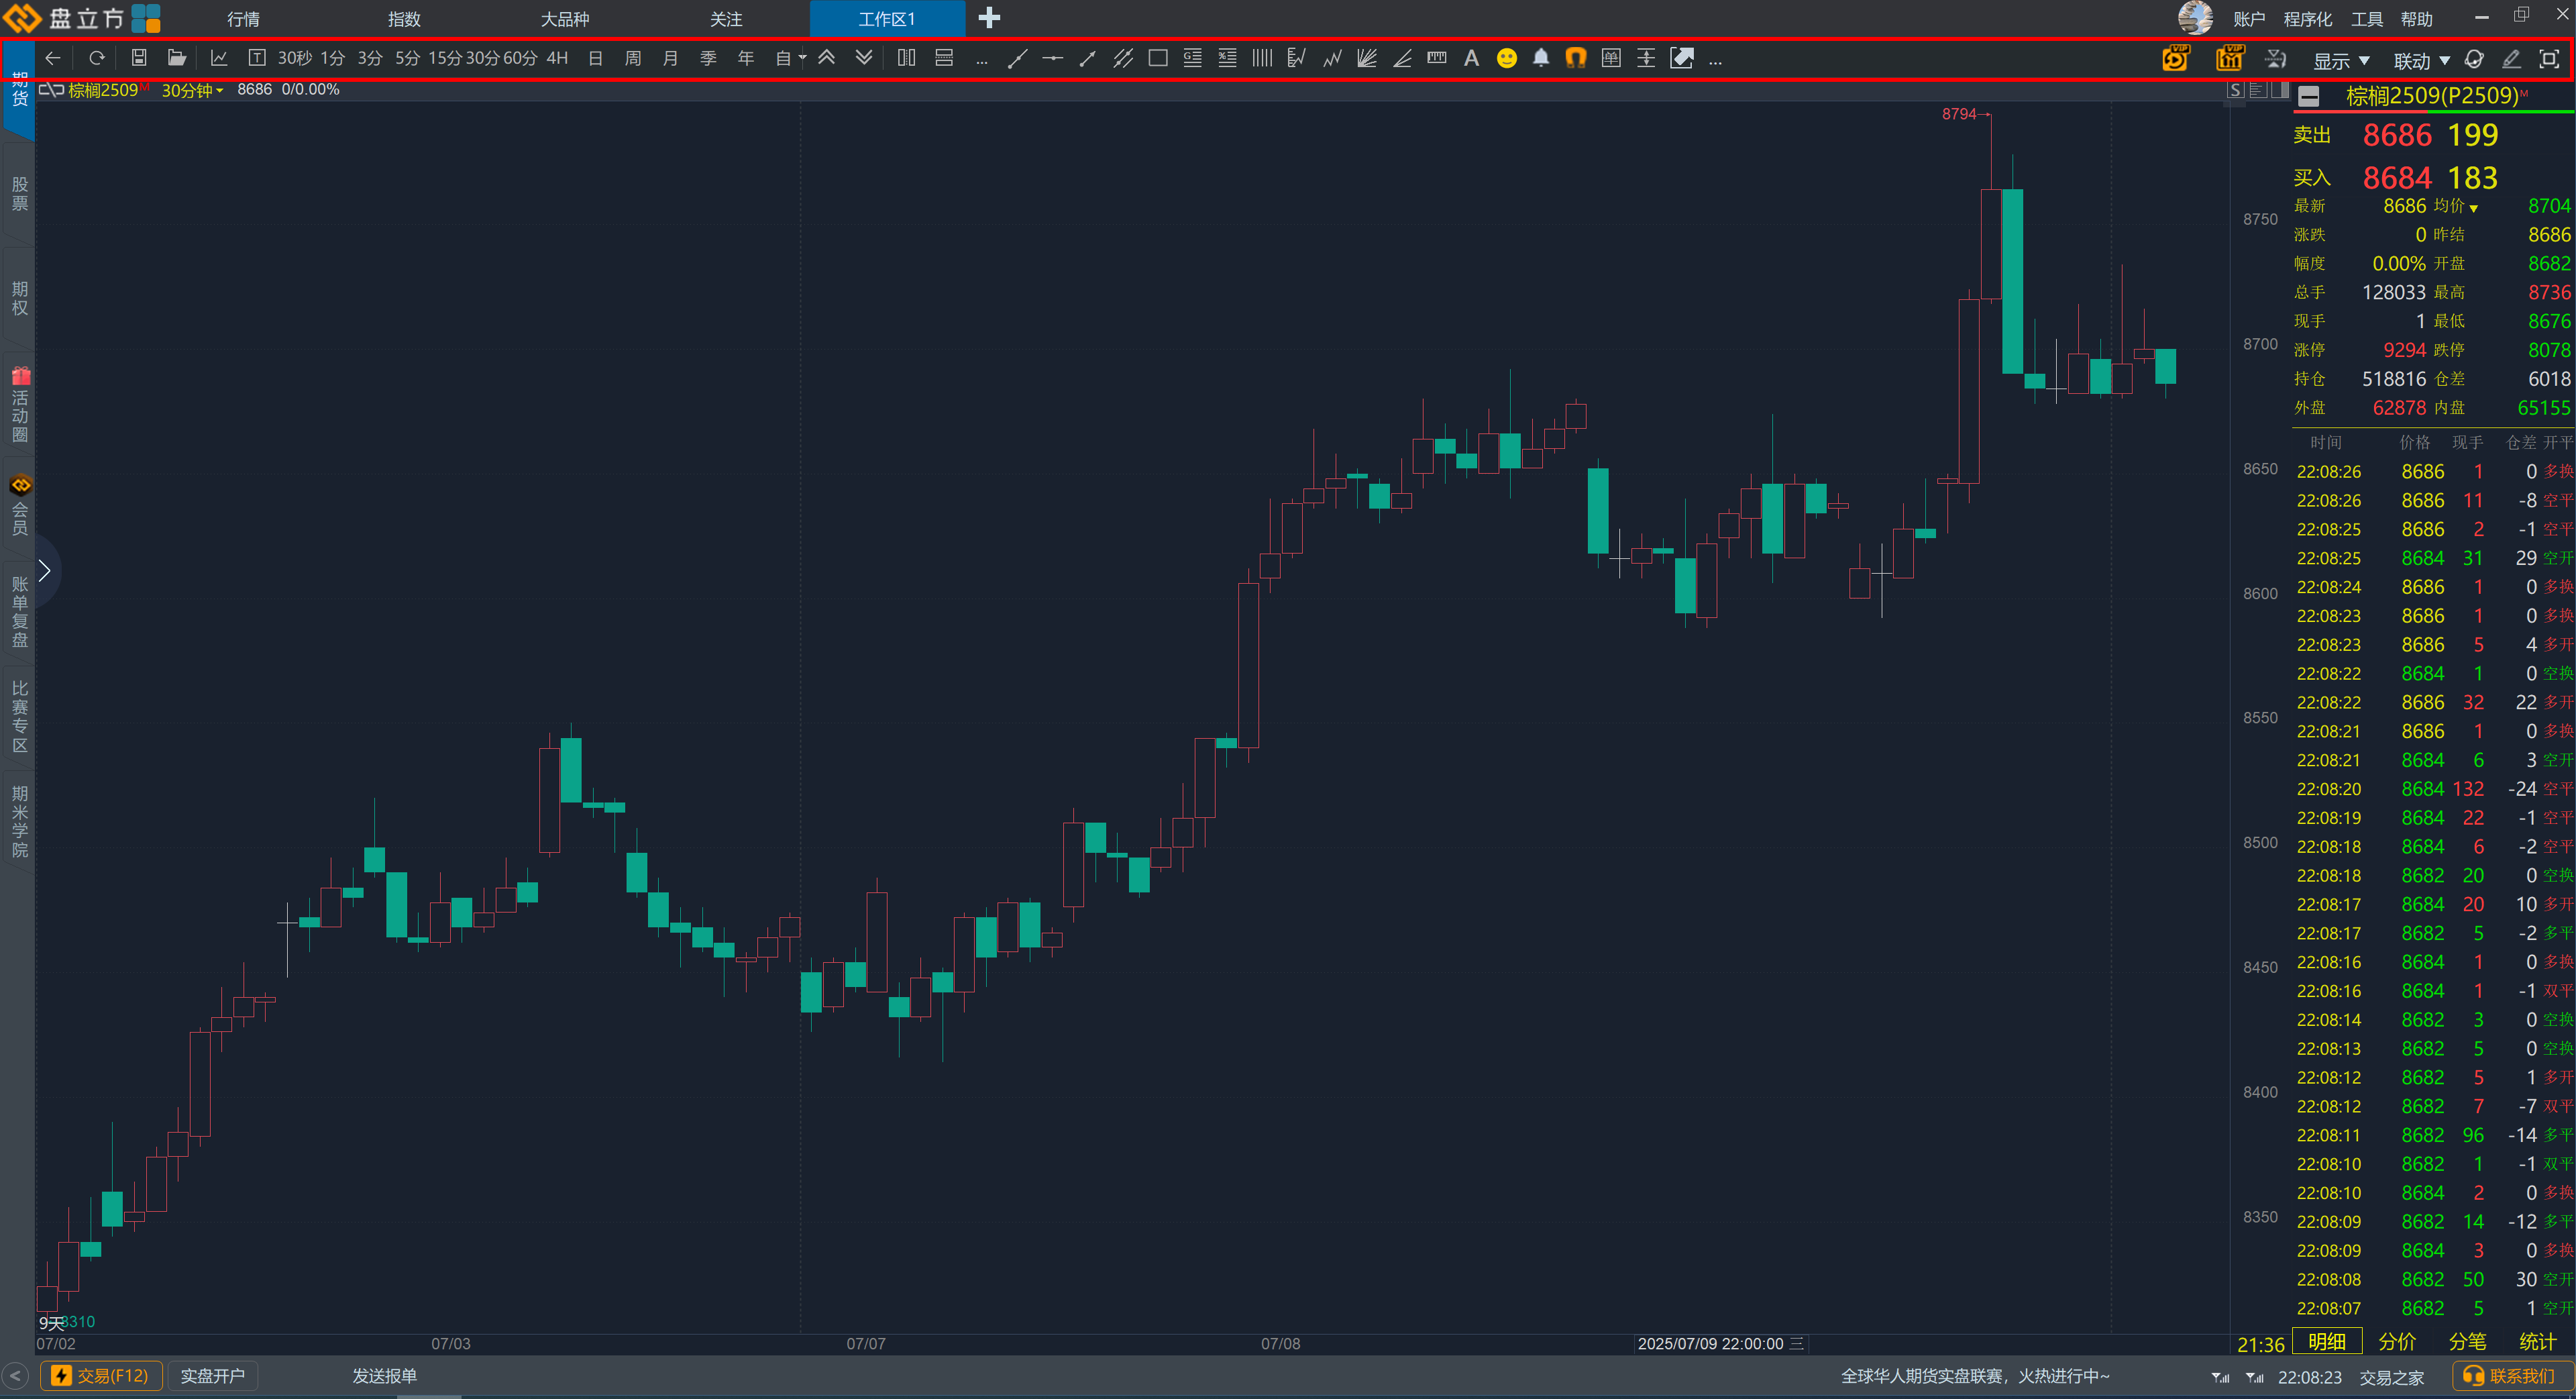Select the rectangle drawing tool
The width and height of the screenshot is (2576, 1399).
[1158, 59]
